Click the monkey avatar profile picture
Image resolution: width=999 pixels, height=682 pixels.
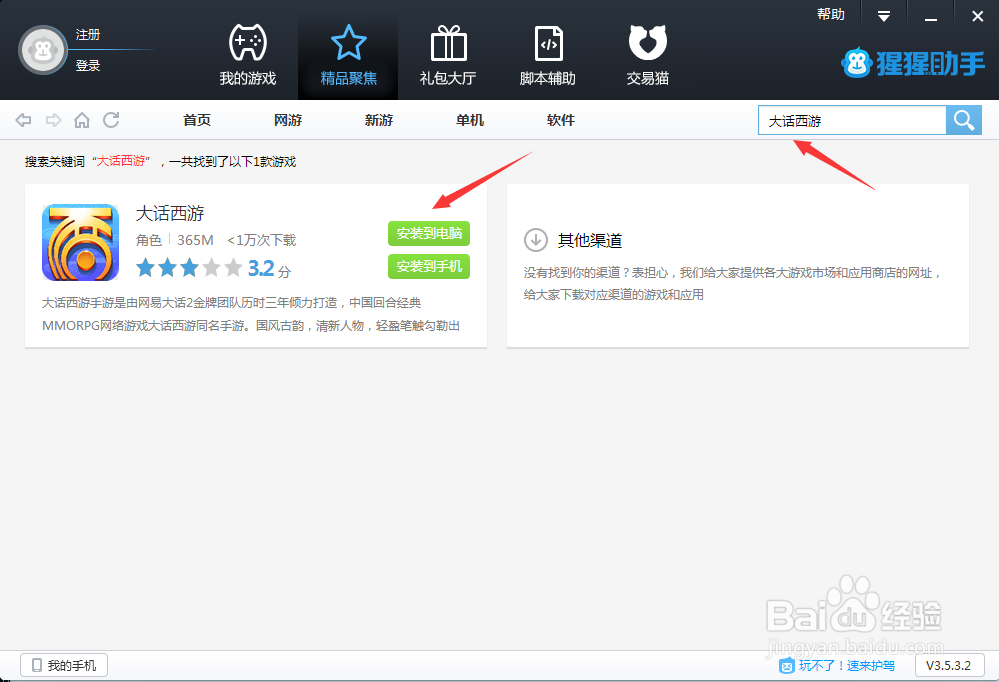[x=43, y=50]
